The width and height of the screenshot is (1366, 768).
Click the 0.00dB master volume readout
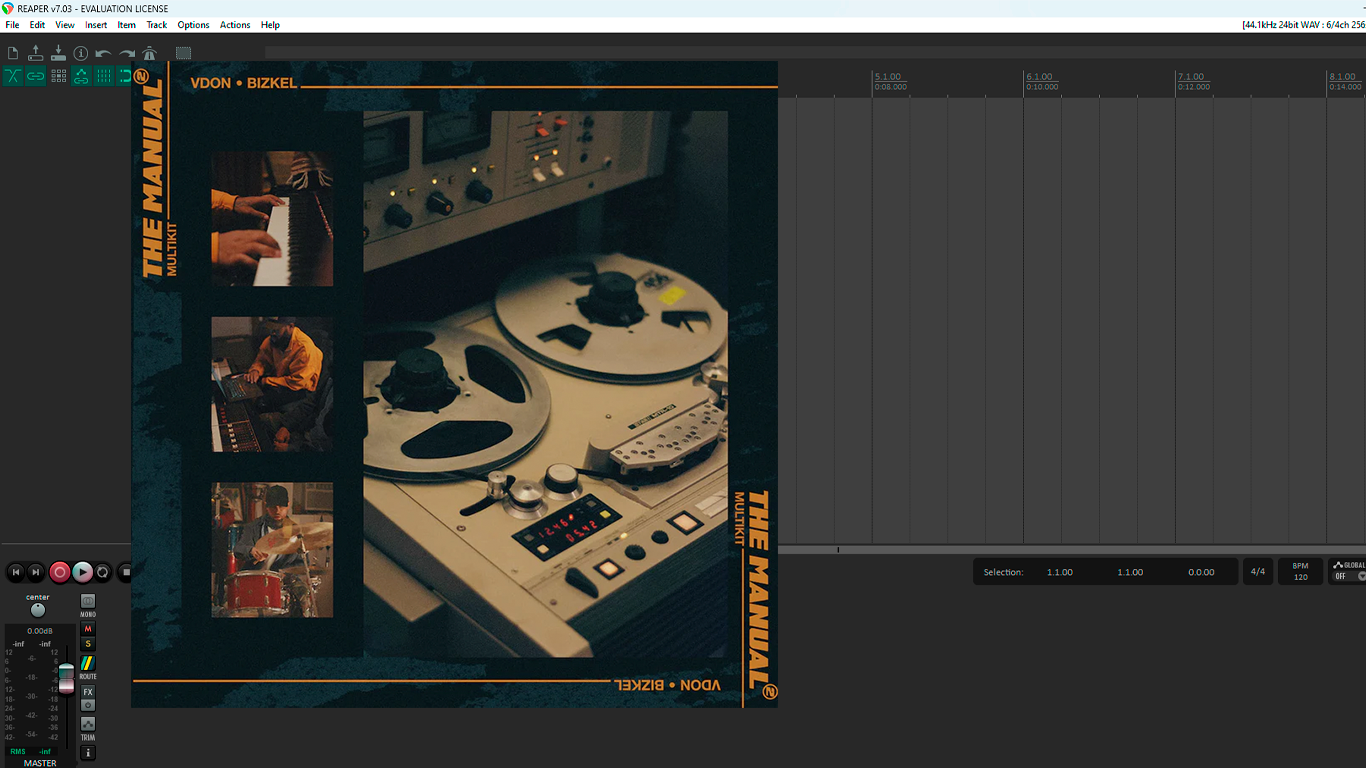click(40, 631)
